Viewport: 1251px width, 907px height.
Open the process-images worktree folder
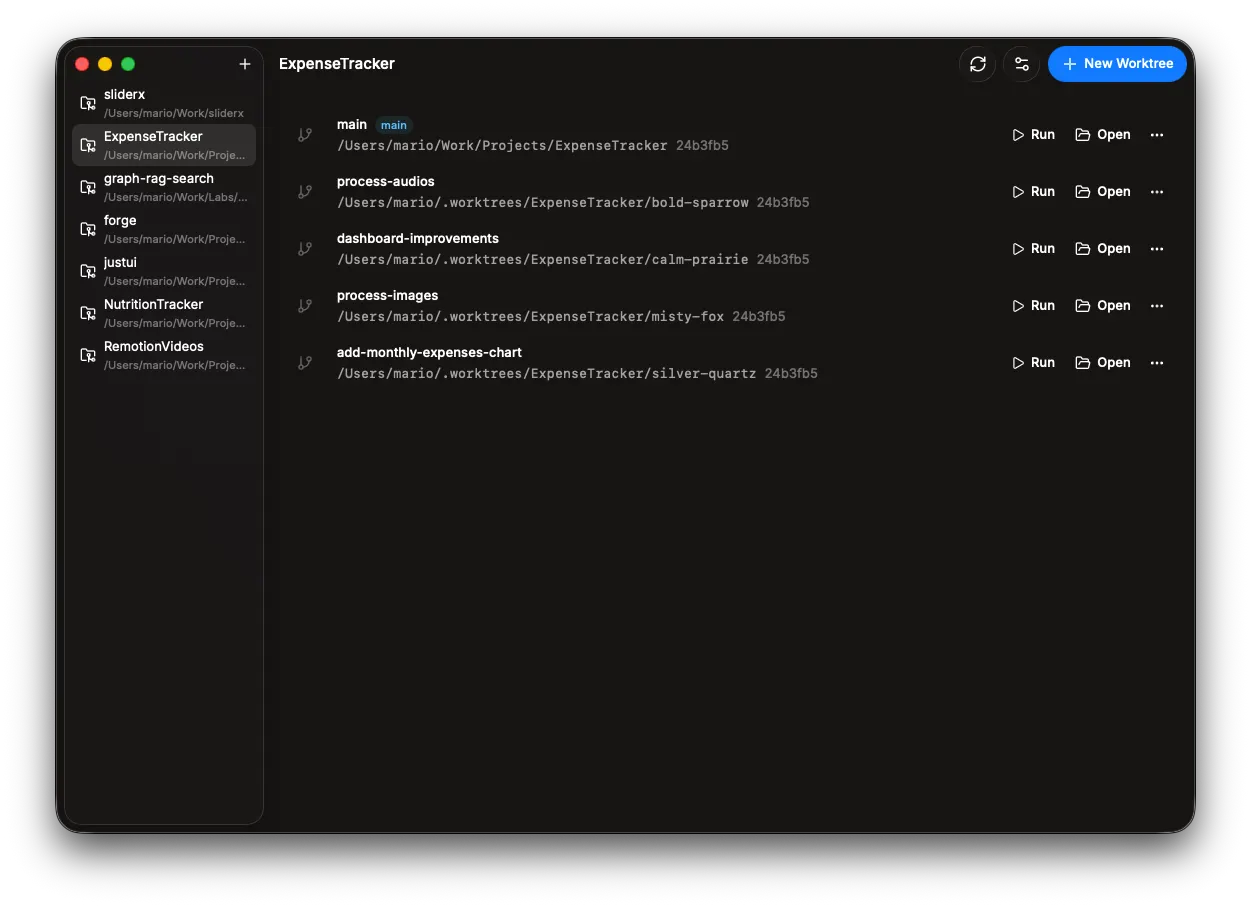1103,306
